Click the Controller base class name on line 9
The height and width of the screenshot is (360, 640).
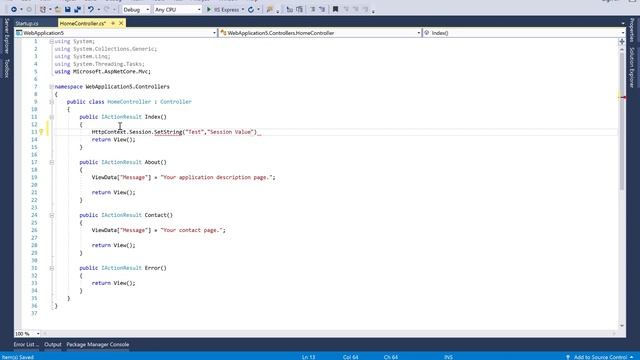click(176, 102)
